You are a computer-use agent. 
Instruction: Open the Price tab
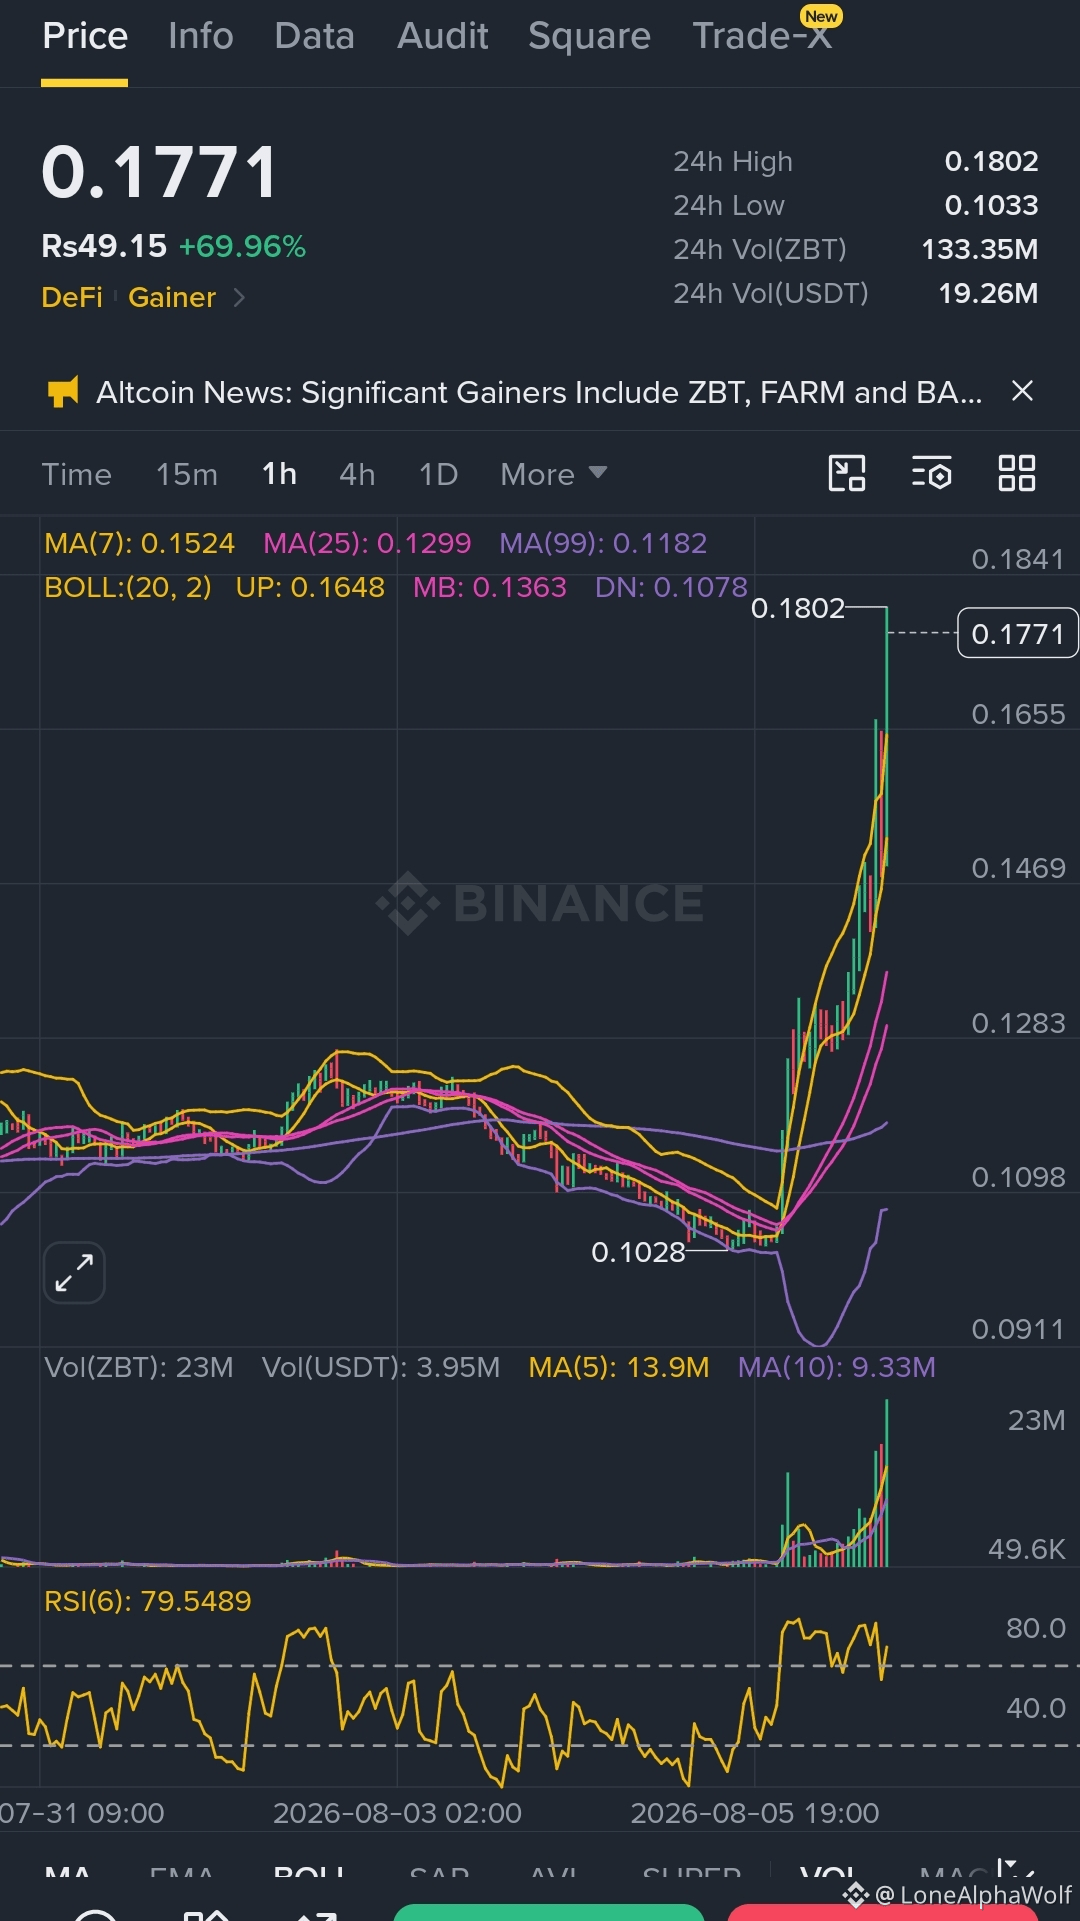[85, 36]
